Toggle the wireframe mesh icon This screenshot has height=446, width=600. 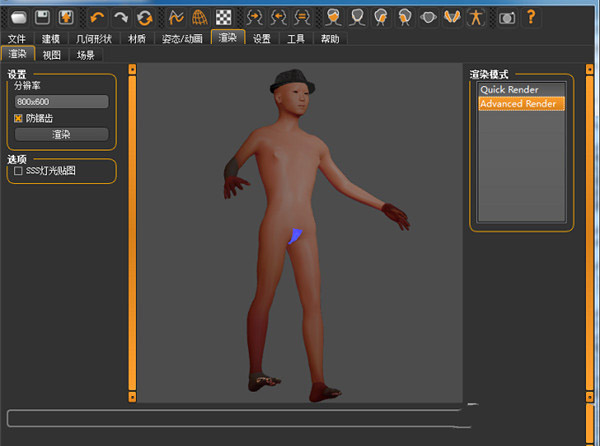tap(201, 17)
